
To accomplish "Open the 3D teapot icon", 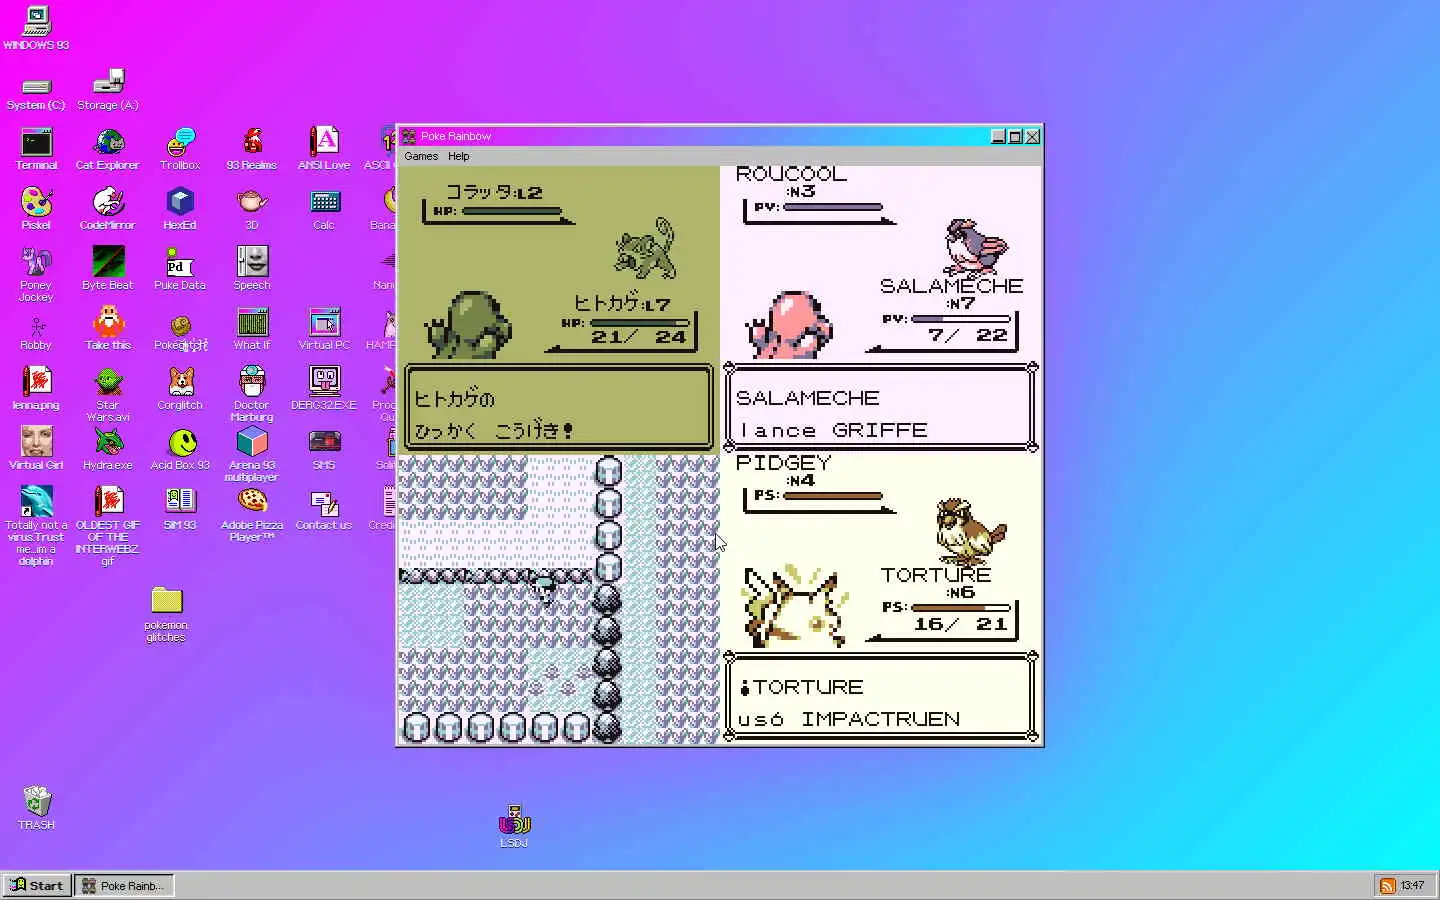I will [x=252, y=210].
